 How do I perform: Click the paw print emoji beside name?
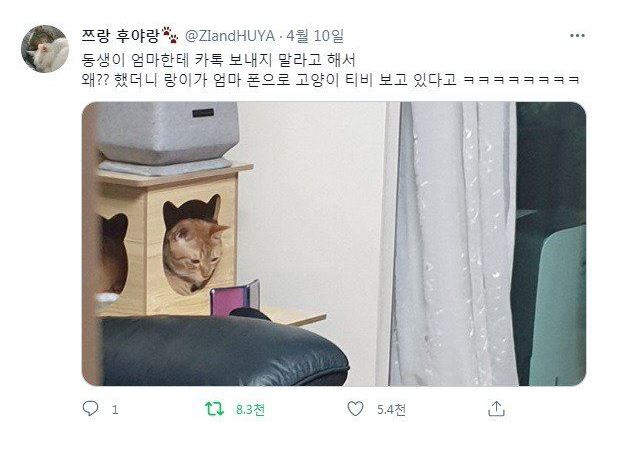click(x=170, y=35)
